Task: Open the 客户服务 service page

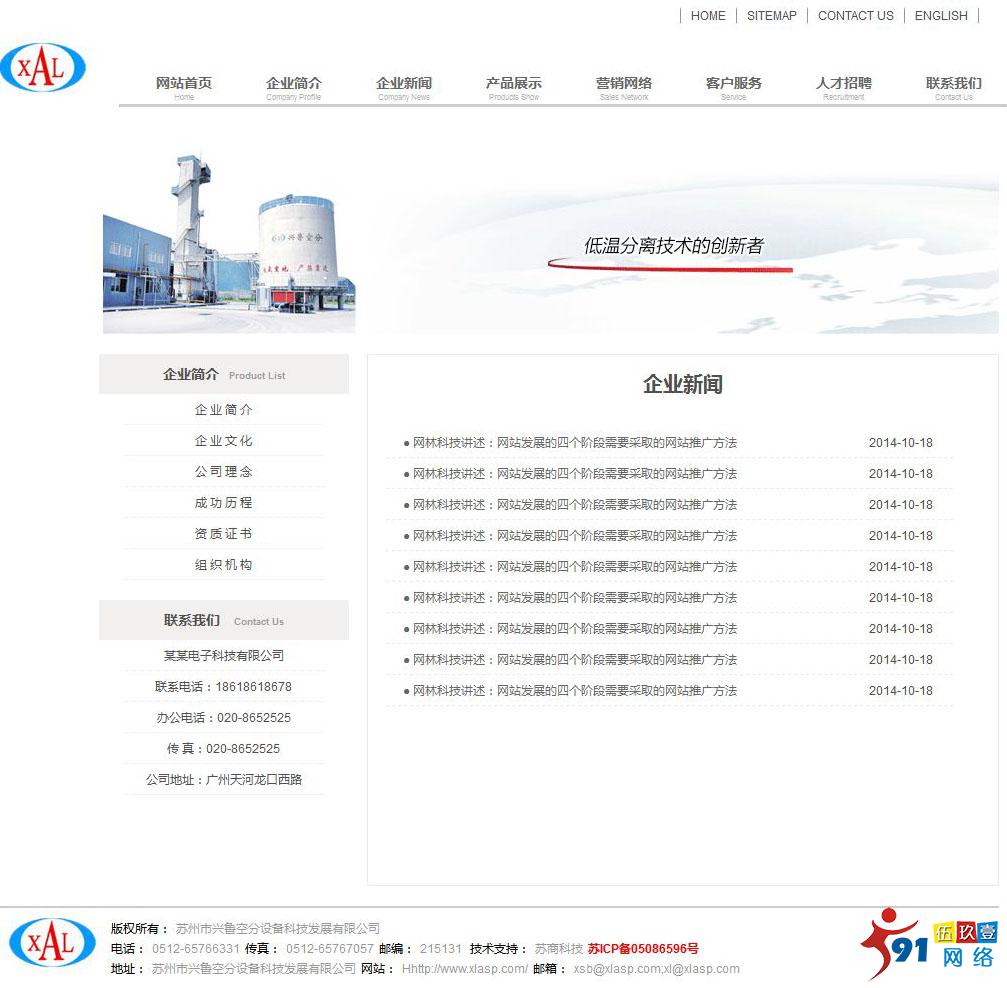Action: (732, 86)
